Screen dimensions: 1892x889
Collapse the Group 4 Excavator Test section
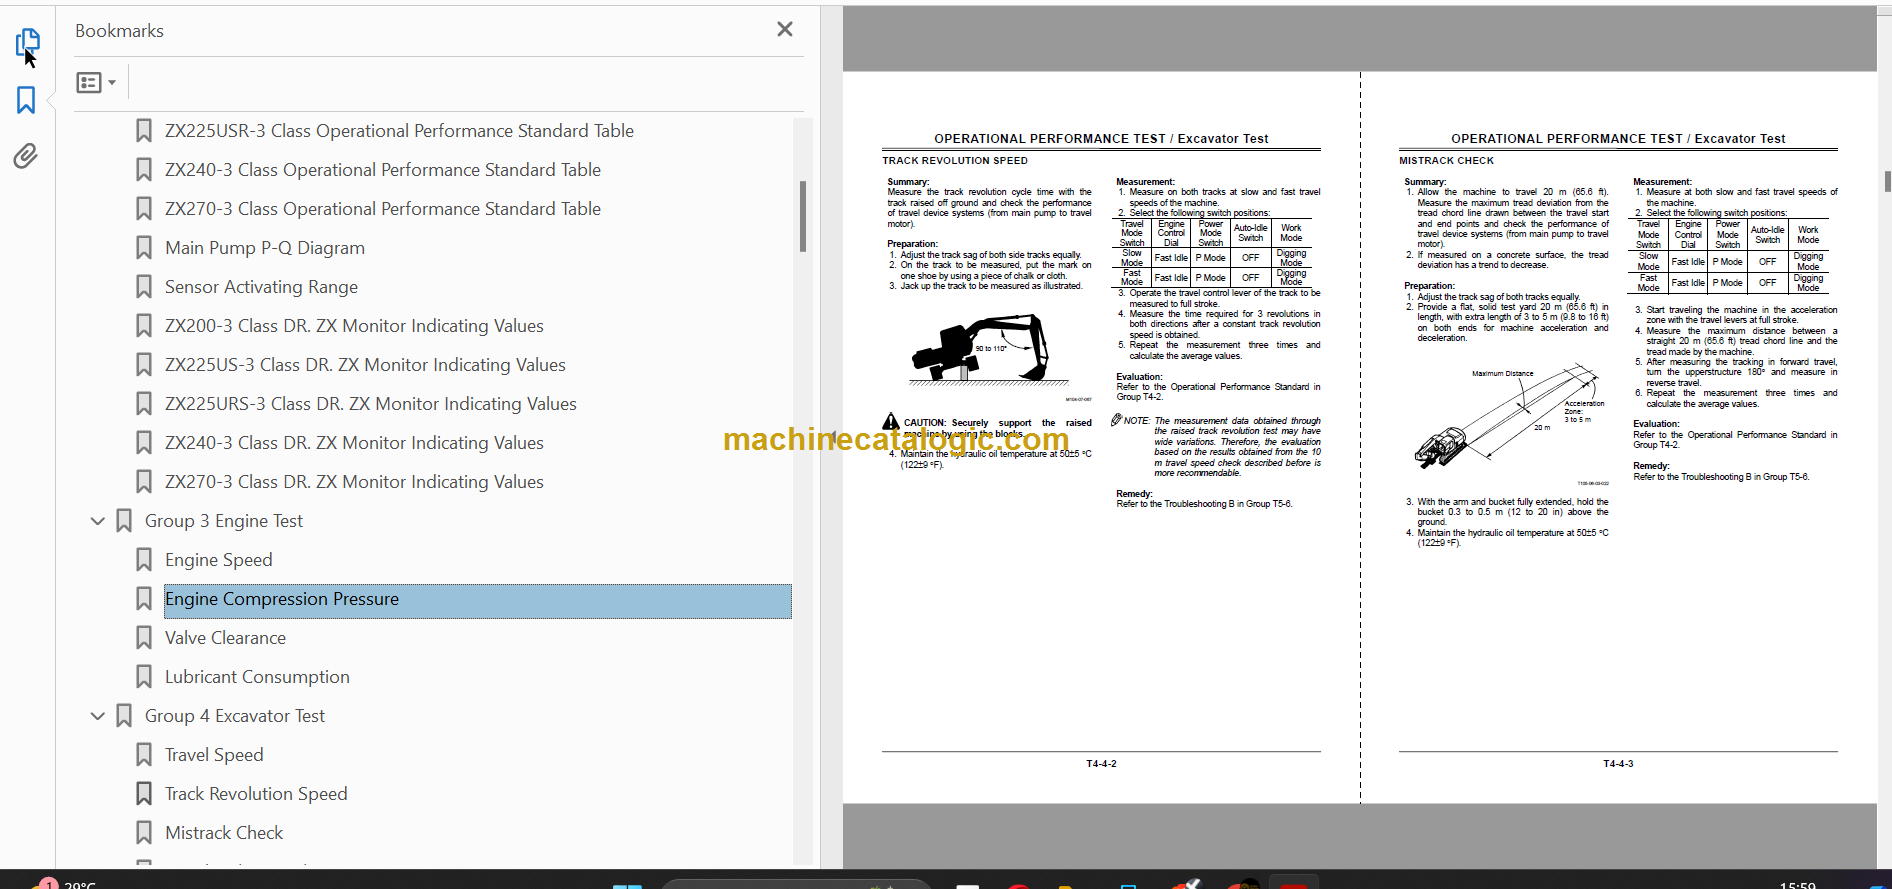tap(98, 716)
